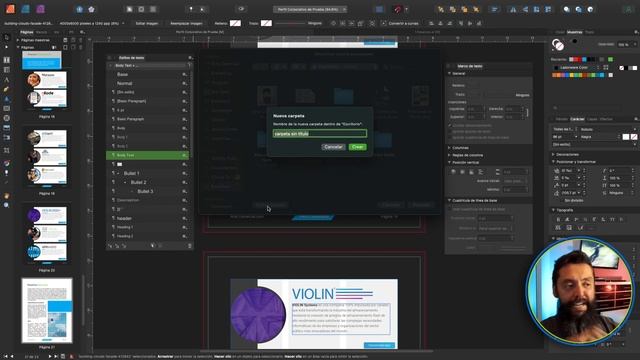Select the Zoom tool in Tools panel
The height and width of the screenshot is (360, 640).
coord(7,205)
